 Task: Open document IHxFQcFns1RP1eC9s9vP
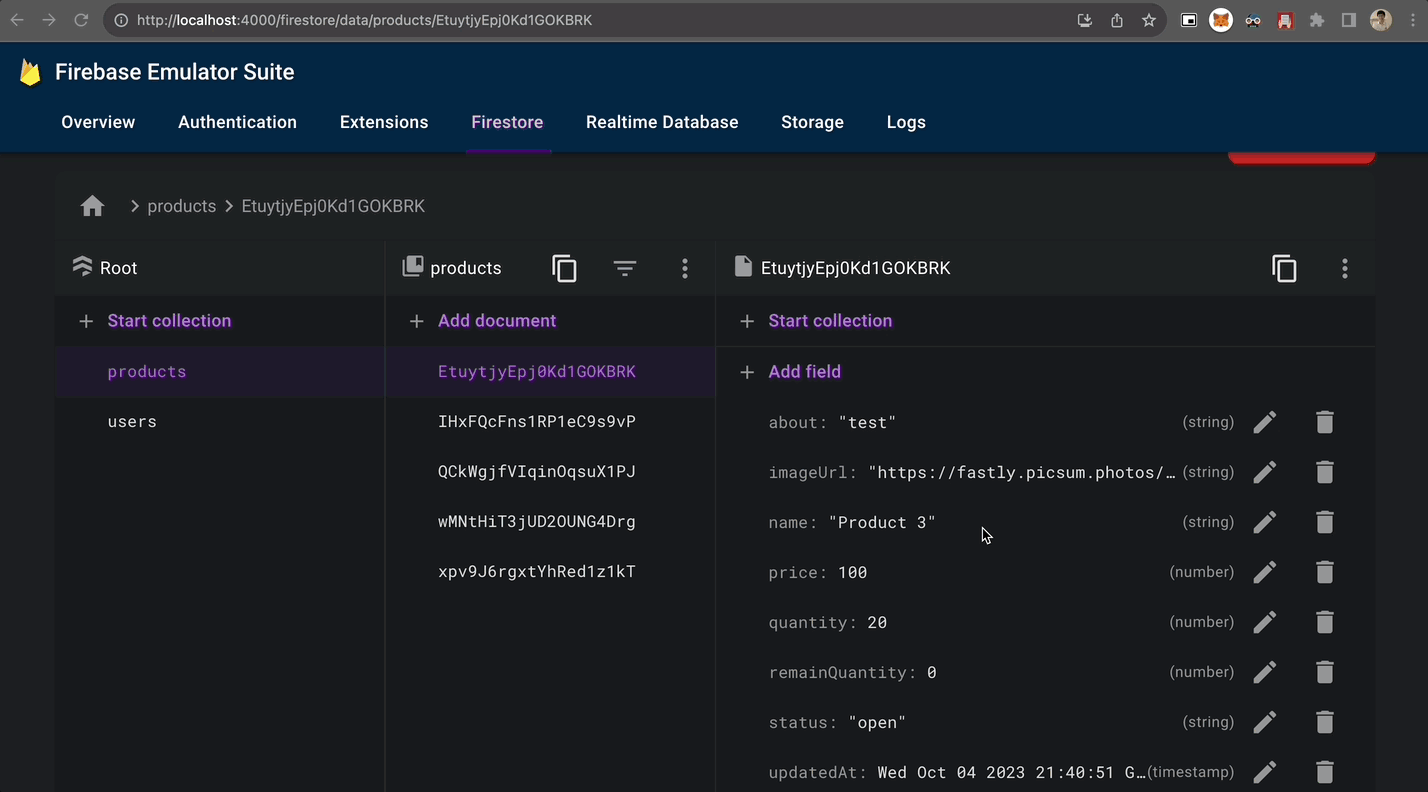click(x=551, y=422)
